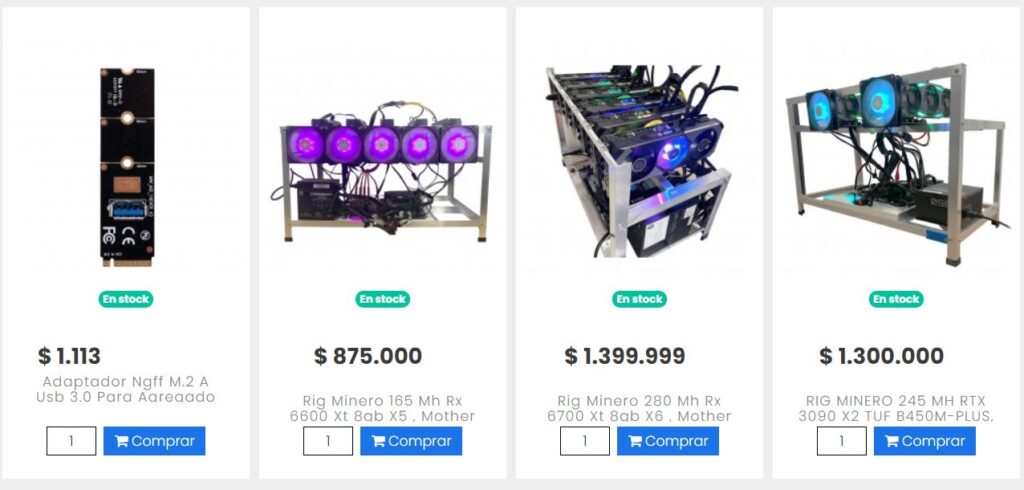Focus quantity field for Rx 6600 Xt rig
The width and height of the screenshot is (1024, 490).
328,441
